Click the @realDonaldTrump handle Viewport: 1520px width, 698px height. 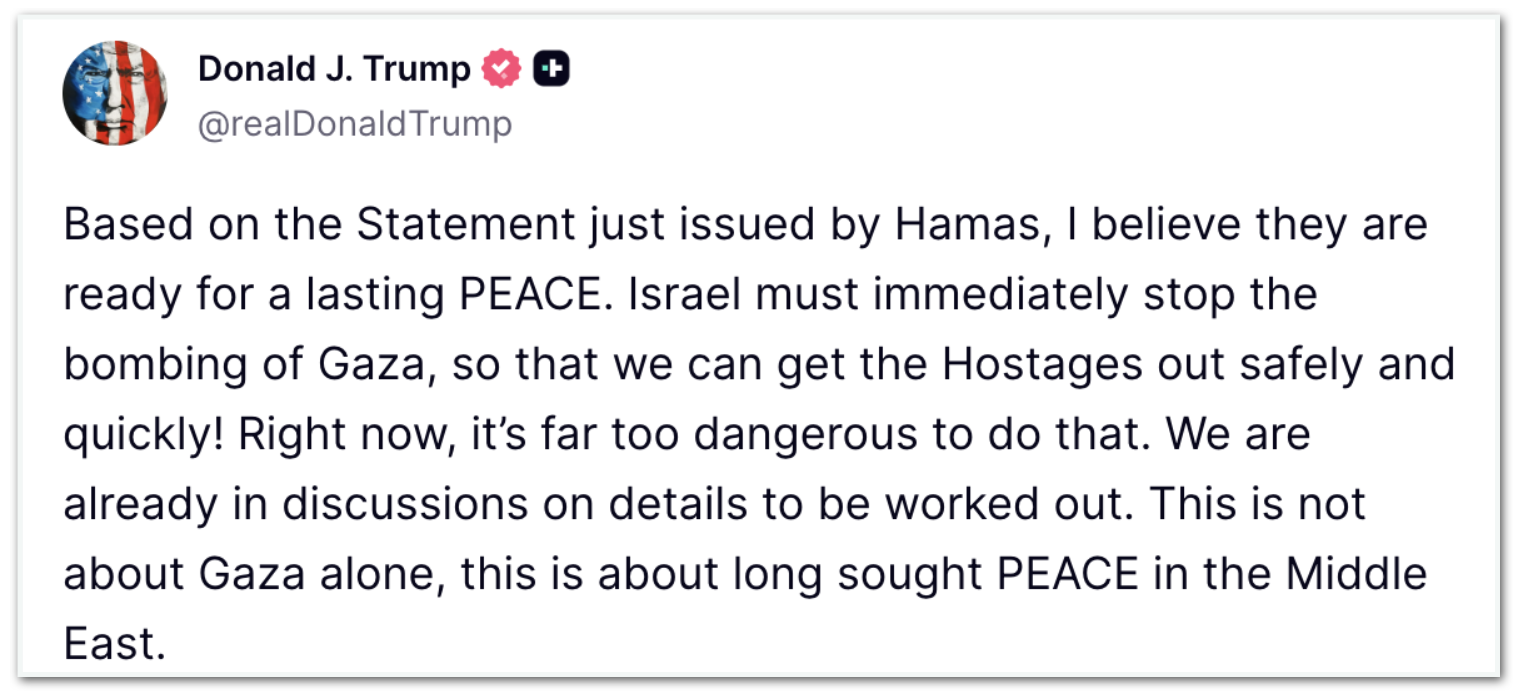[355, 125]
